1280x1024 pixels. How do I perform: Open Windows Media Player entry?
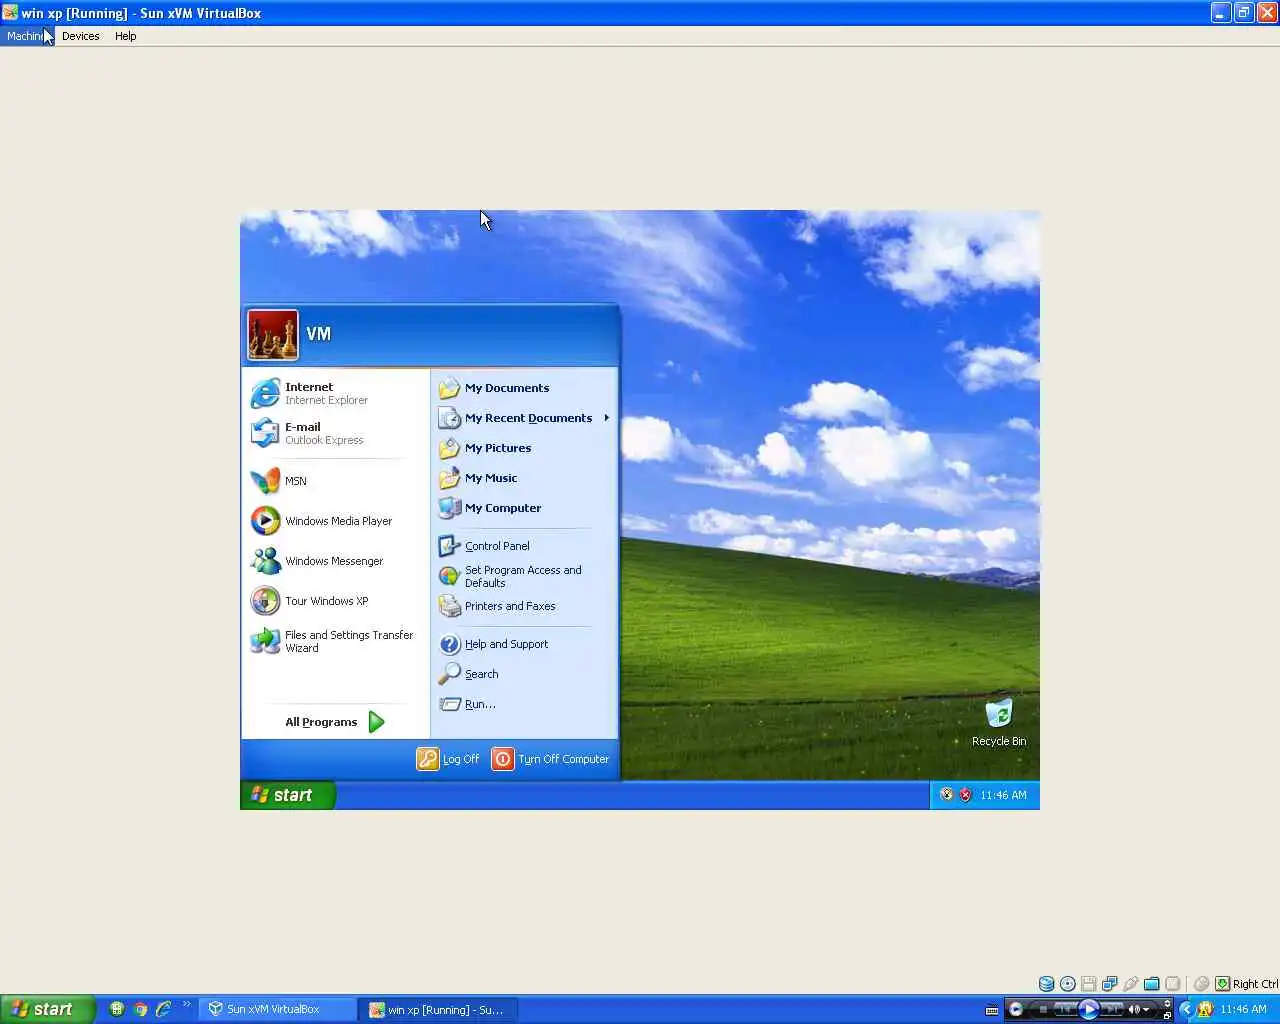click(335, 521)
